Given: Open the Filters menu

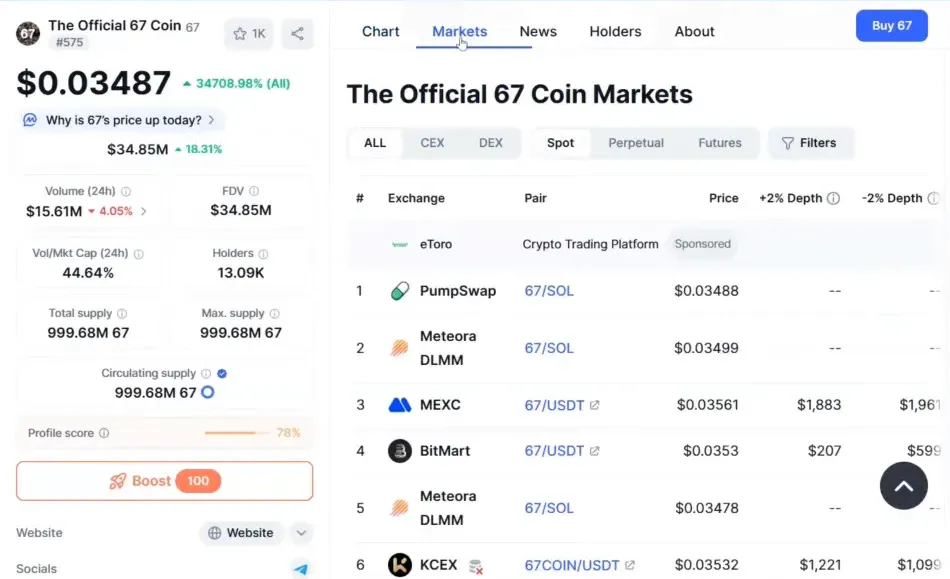Looking at the screenshot, I should (x=810, y=143).
